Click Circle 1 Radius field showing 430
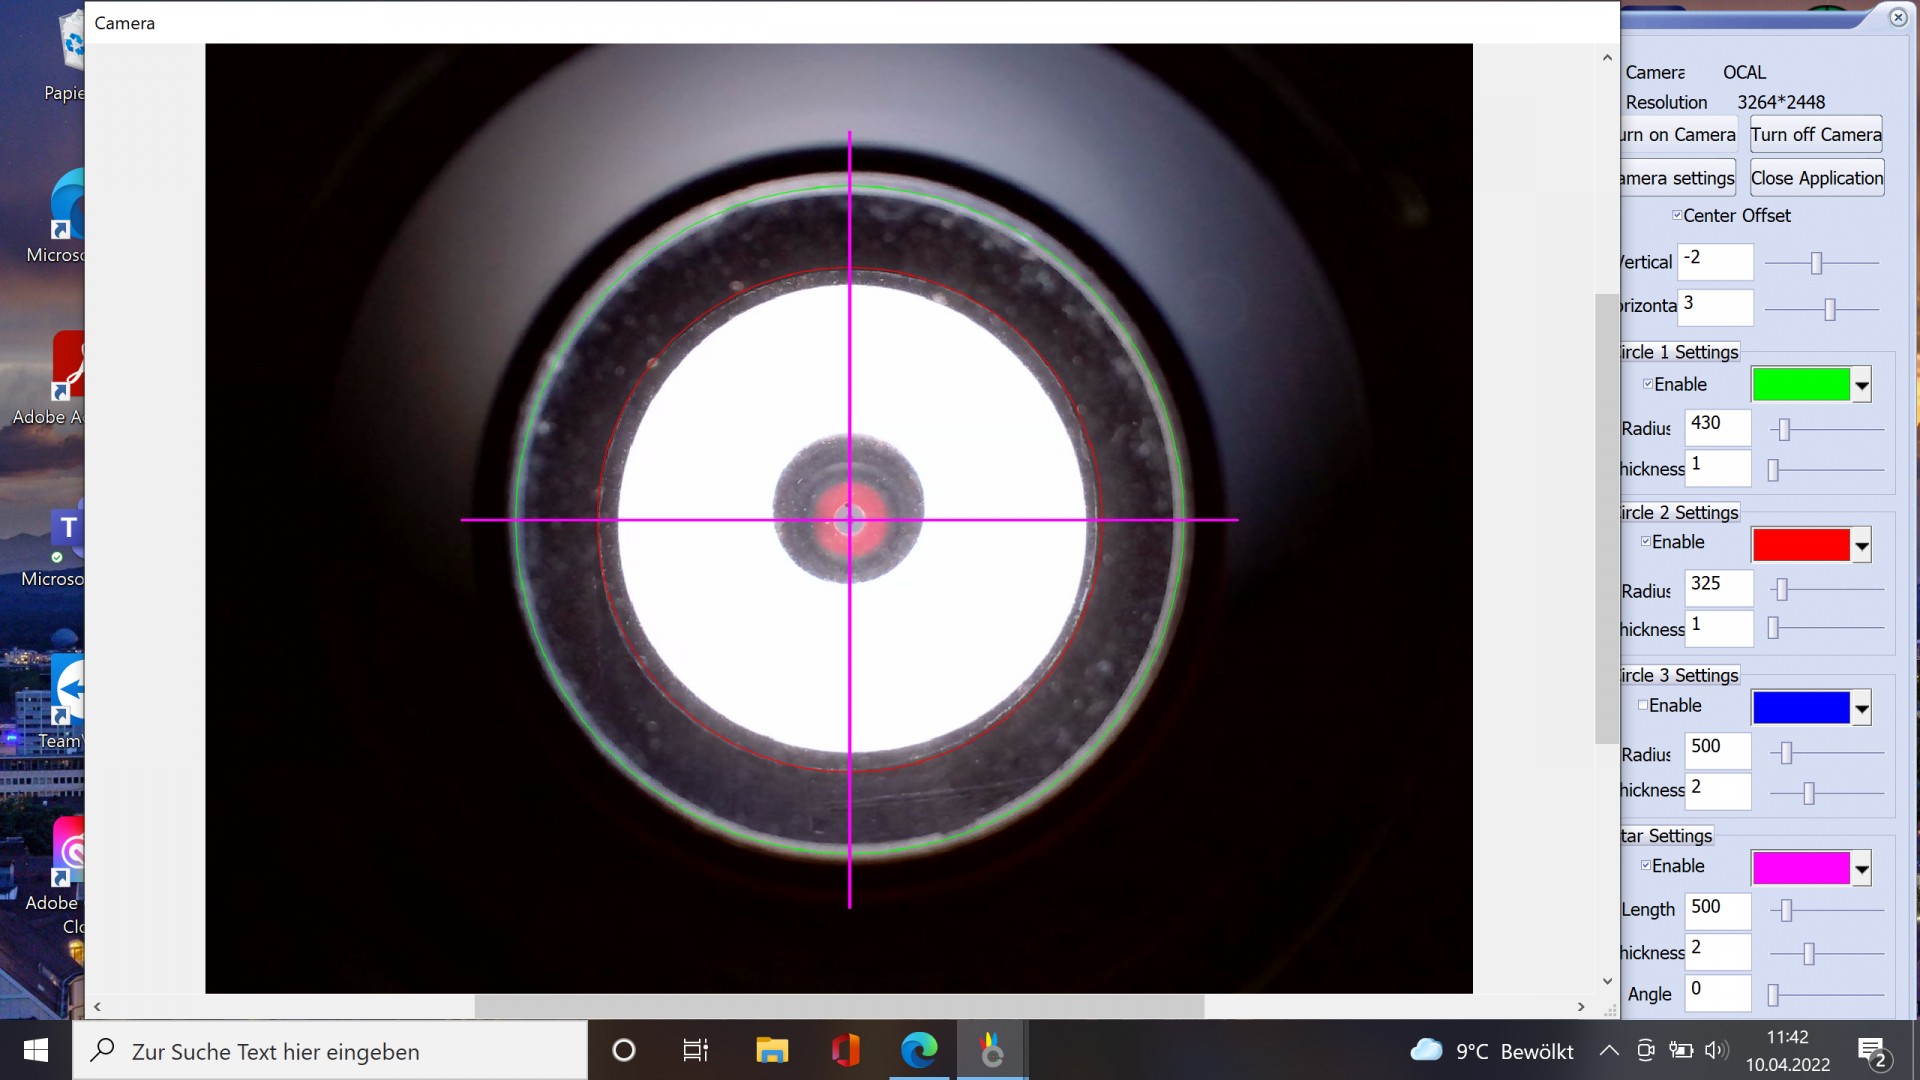This screenshot has width=1920, height=1080. (1718, 427)
